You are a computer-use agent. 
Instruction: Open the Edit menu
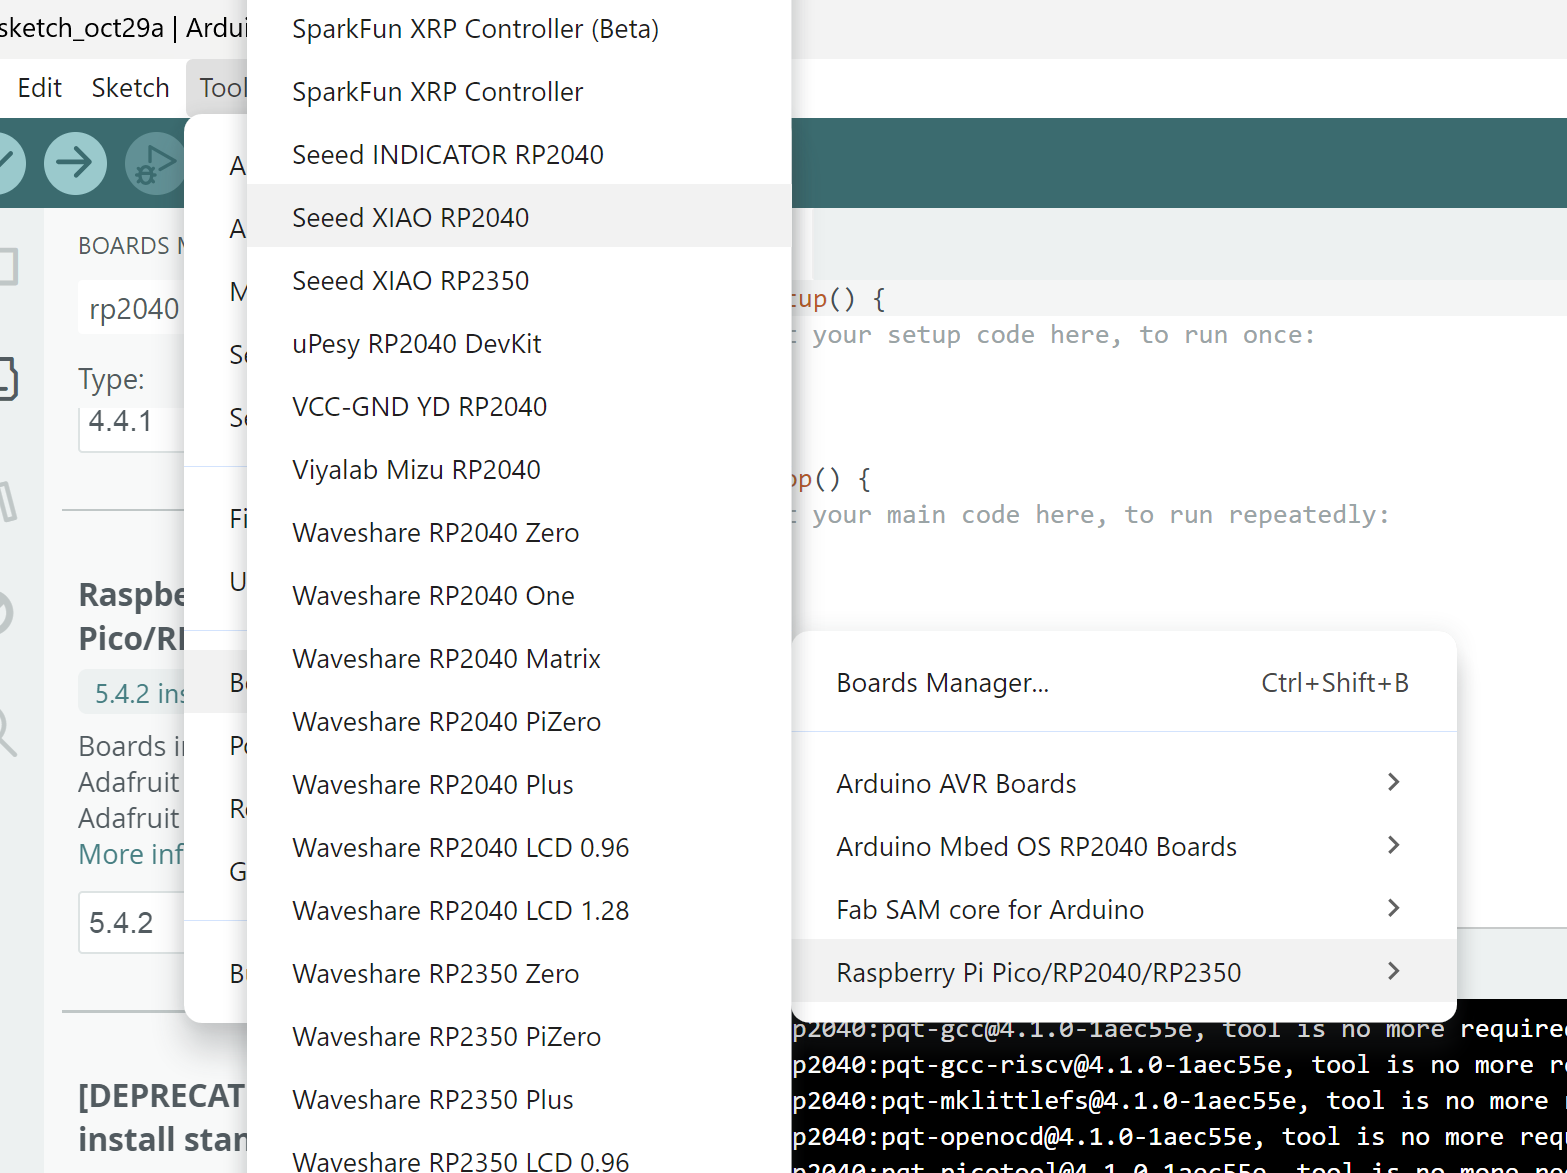40,88
